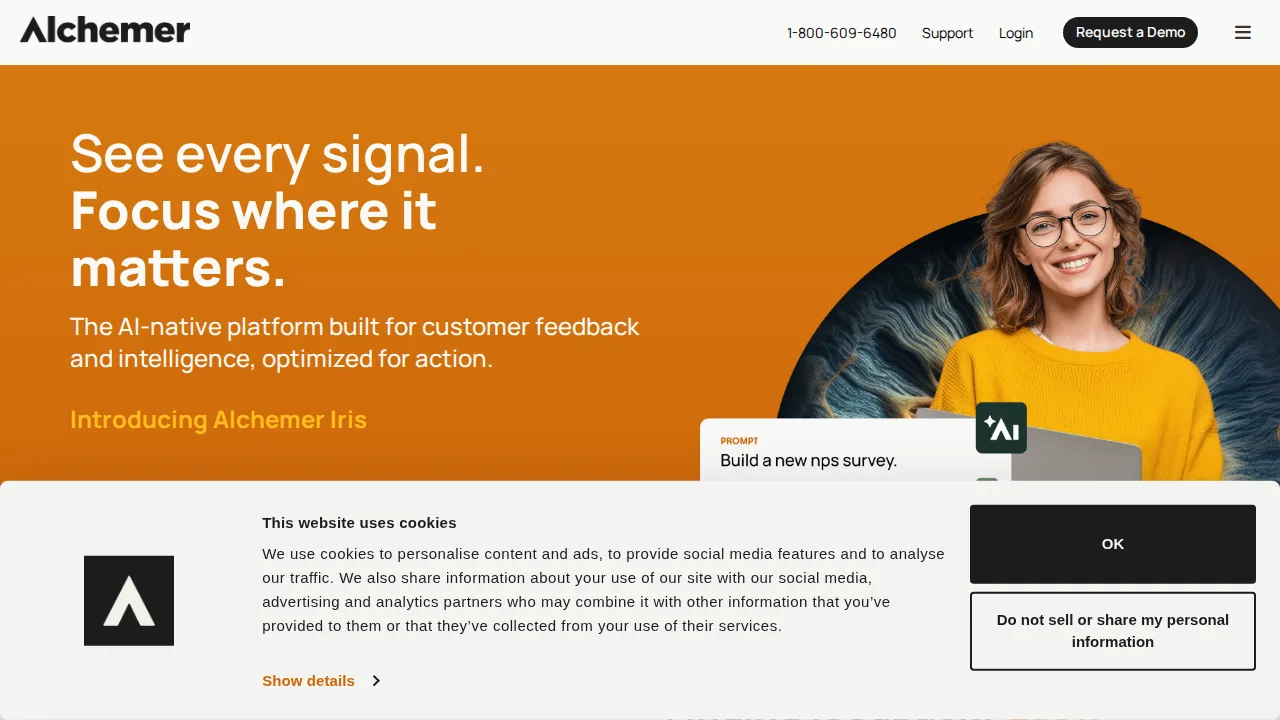Screen dimensions: 1280x720
Task: Click the Request a Demo button
Action: pos(1130,32)
